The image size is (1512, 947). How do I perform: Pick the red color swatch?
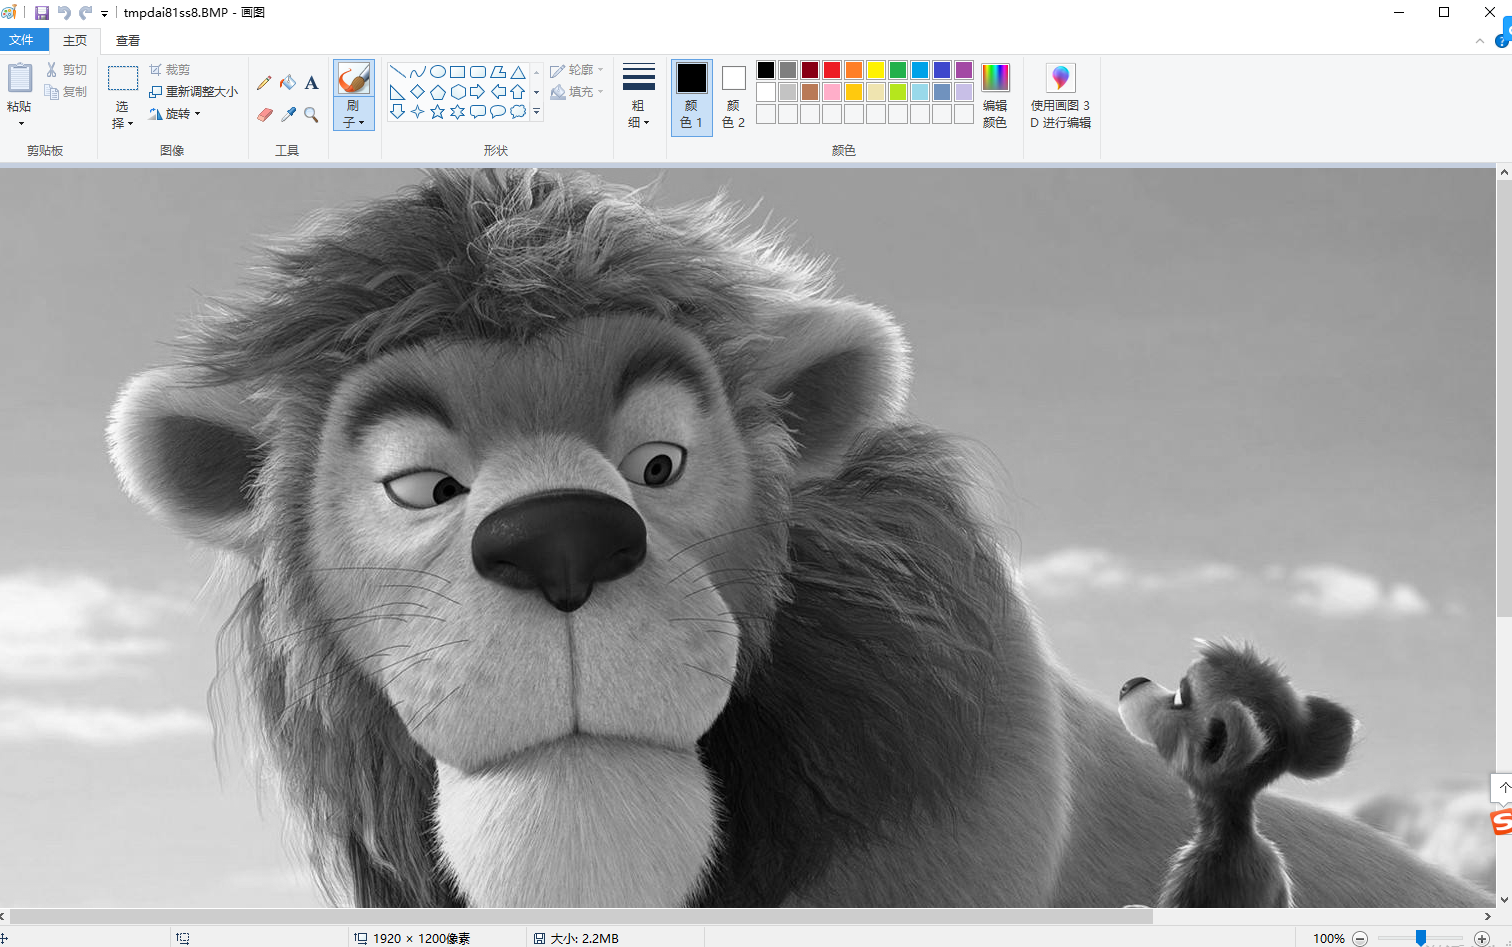point(832,70)
